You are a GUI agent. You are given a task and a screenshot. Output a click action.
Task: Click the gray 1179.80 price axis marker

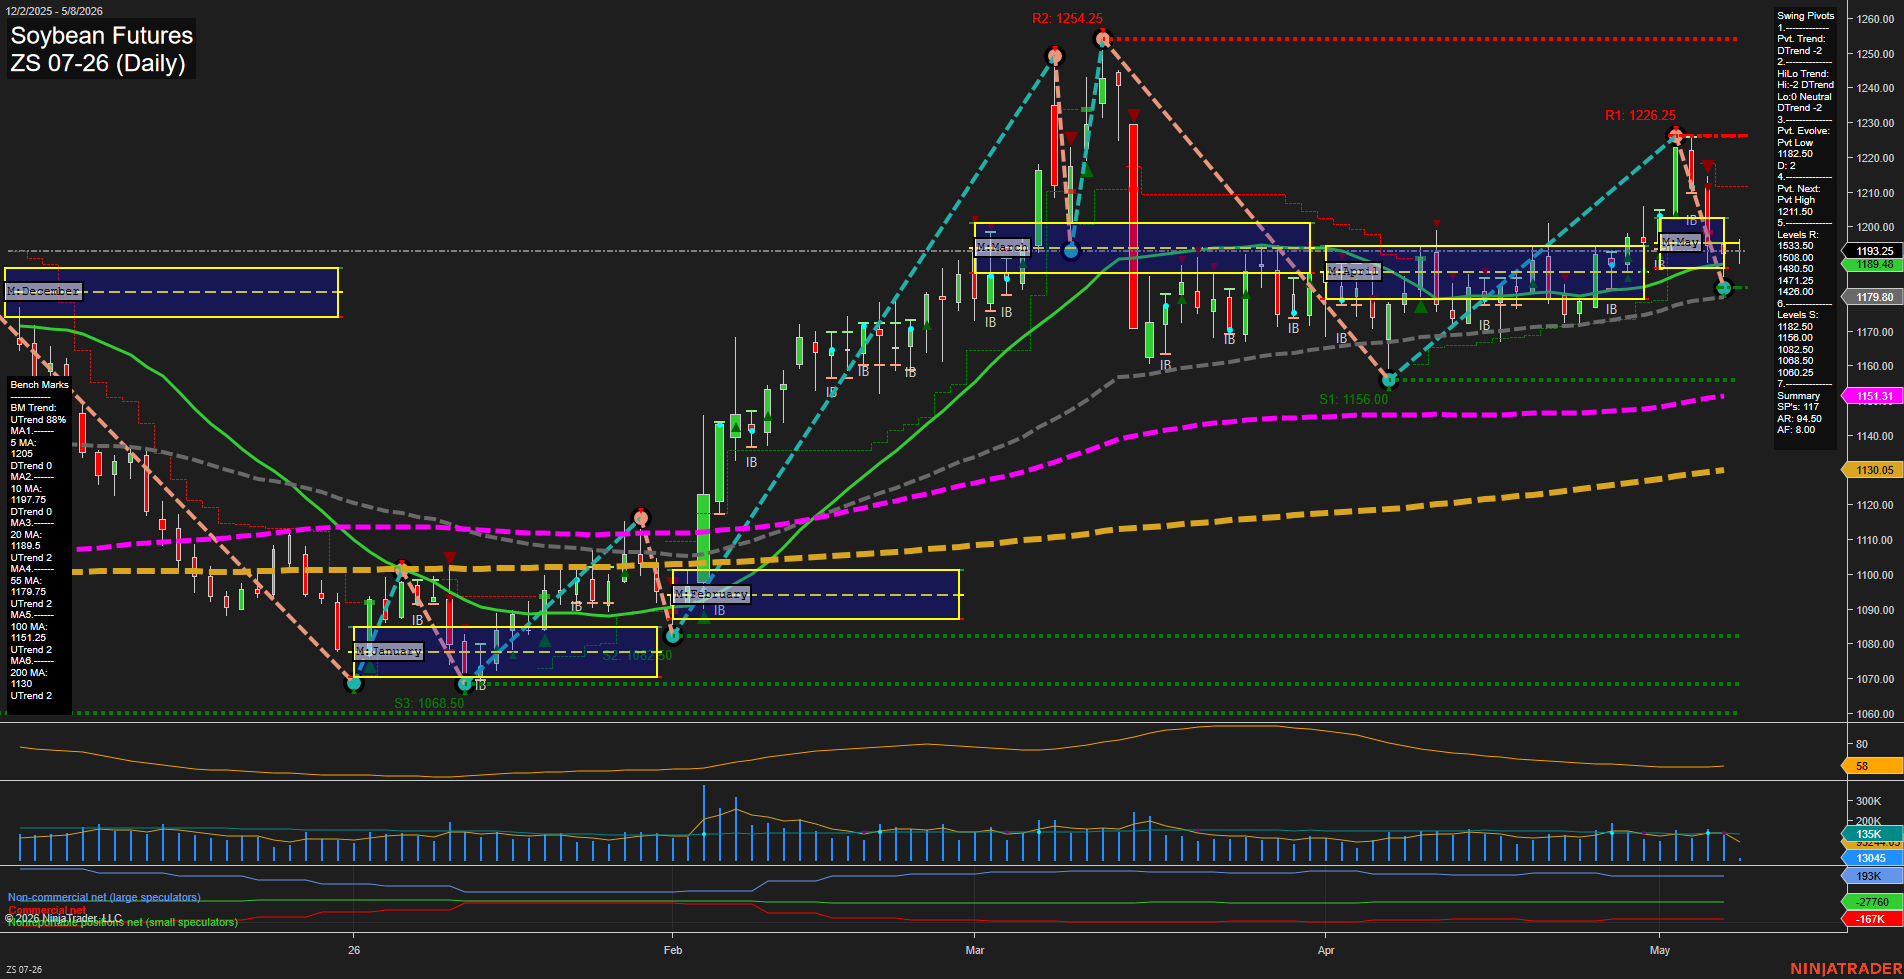(x=1873, y=297)
